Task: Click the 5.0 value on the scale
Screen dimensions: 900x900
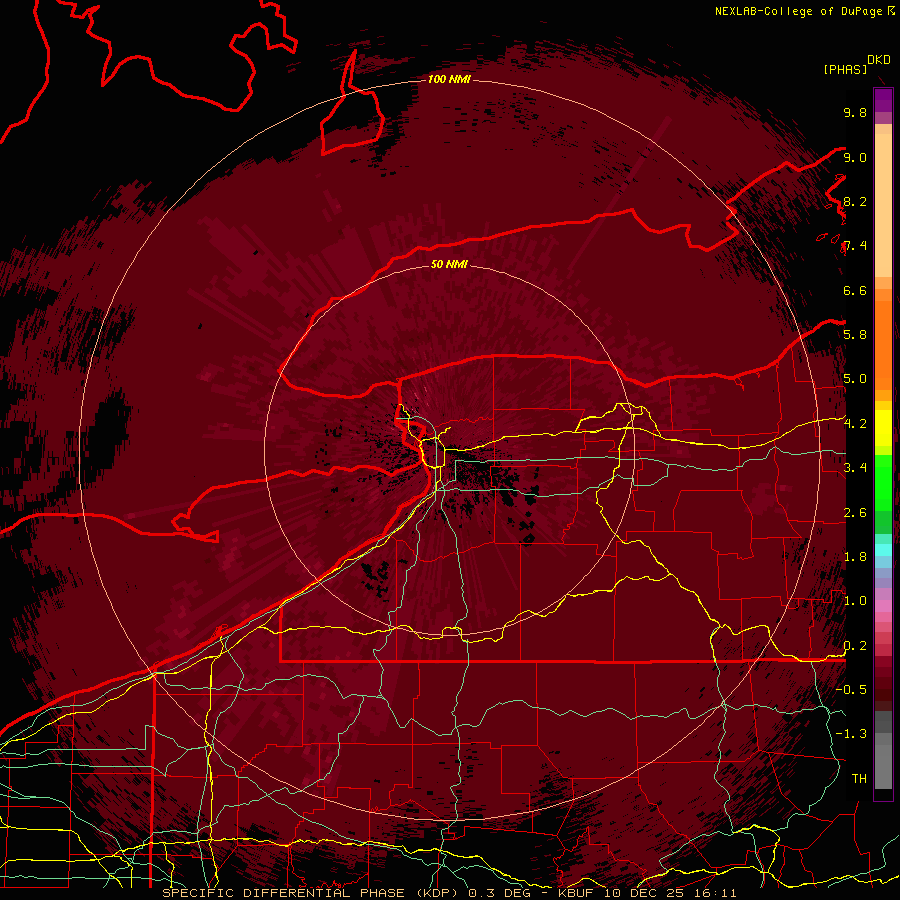Action: (x=855, y=379)
